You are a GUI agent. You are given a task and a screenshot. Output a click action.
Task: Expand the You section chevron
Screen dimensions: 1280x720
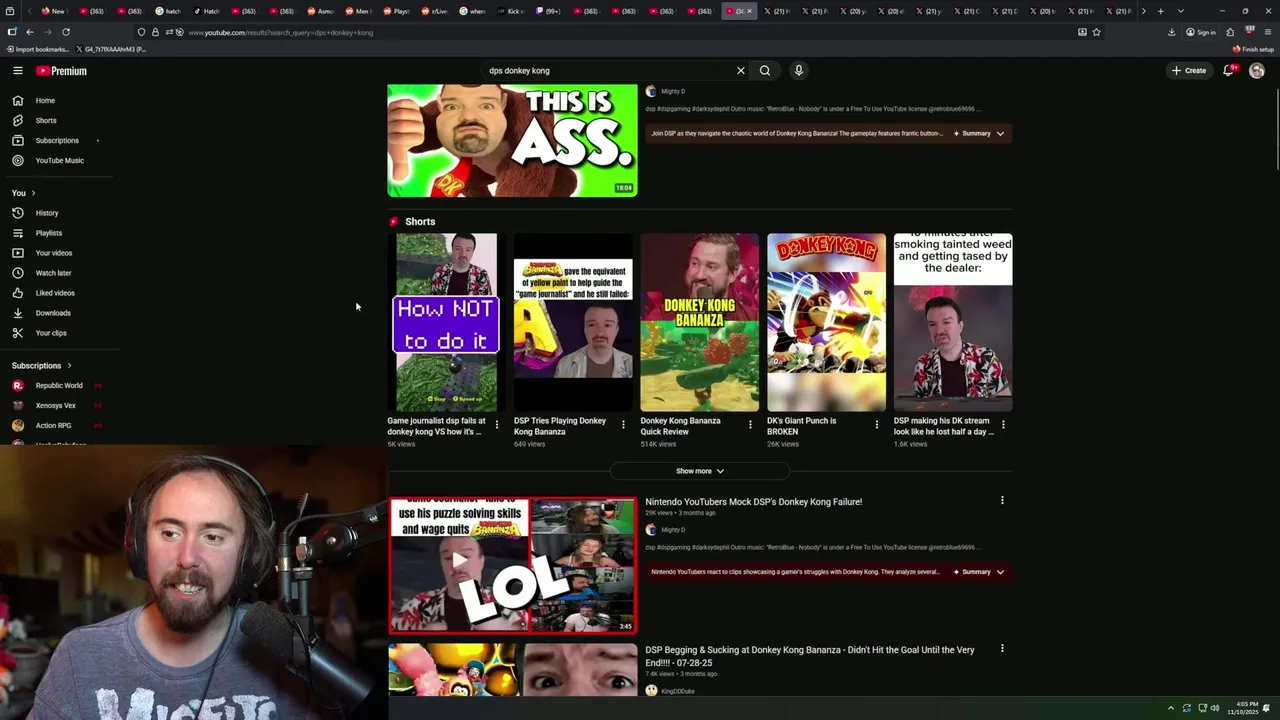[x=33, y=193]
